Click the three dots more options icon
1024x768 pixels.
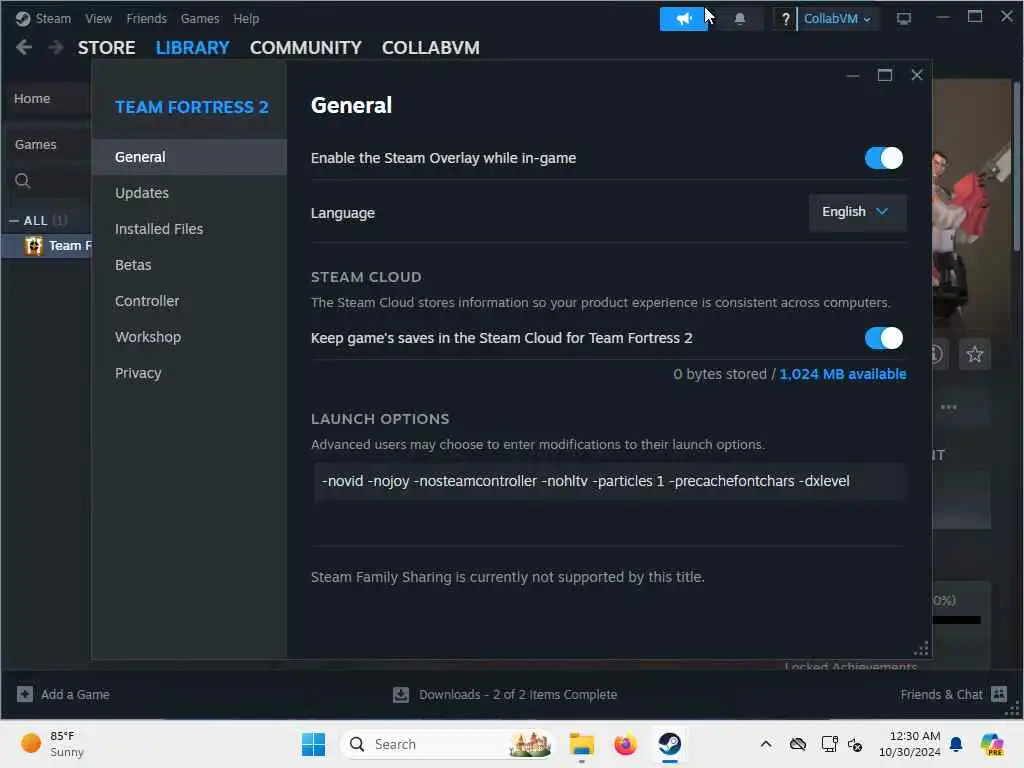tap(948, 407)
